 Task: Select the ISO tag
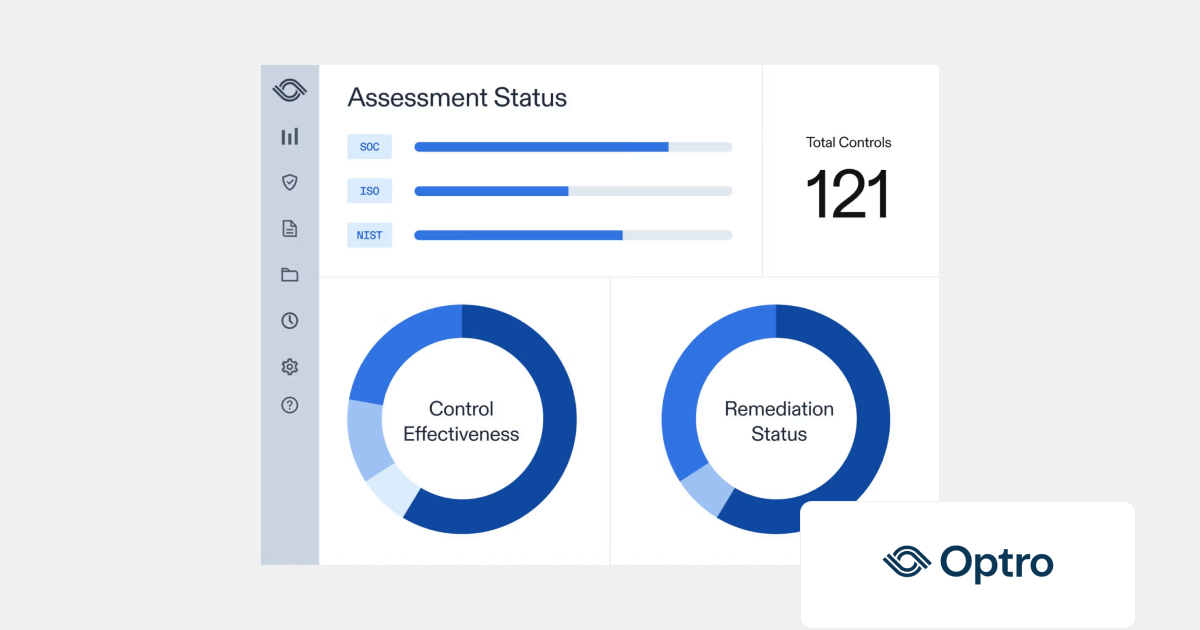370,191
